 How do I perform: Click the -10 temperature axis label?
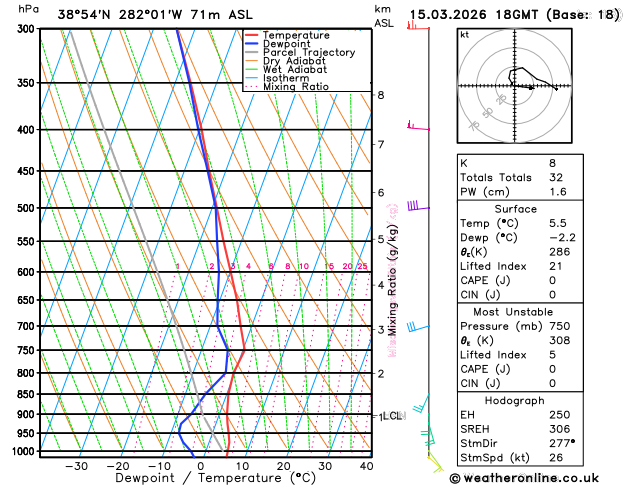[x=159, y=466]
